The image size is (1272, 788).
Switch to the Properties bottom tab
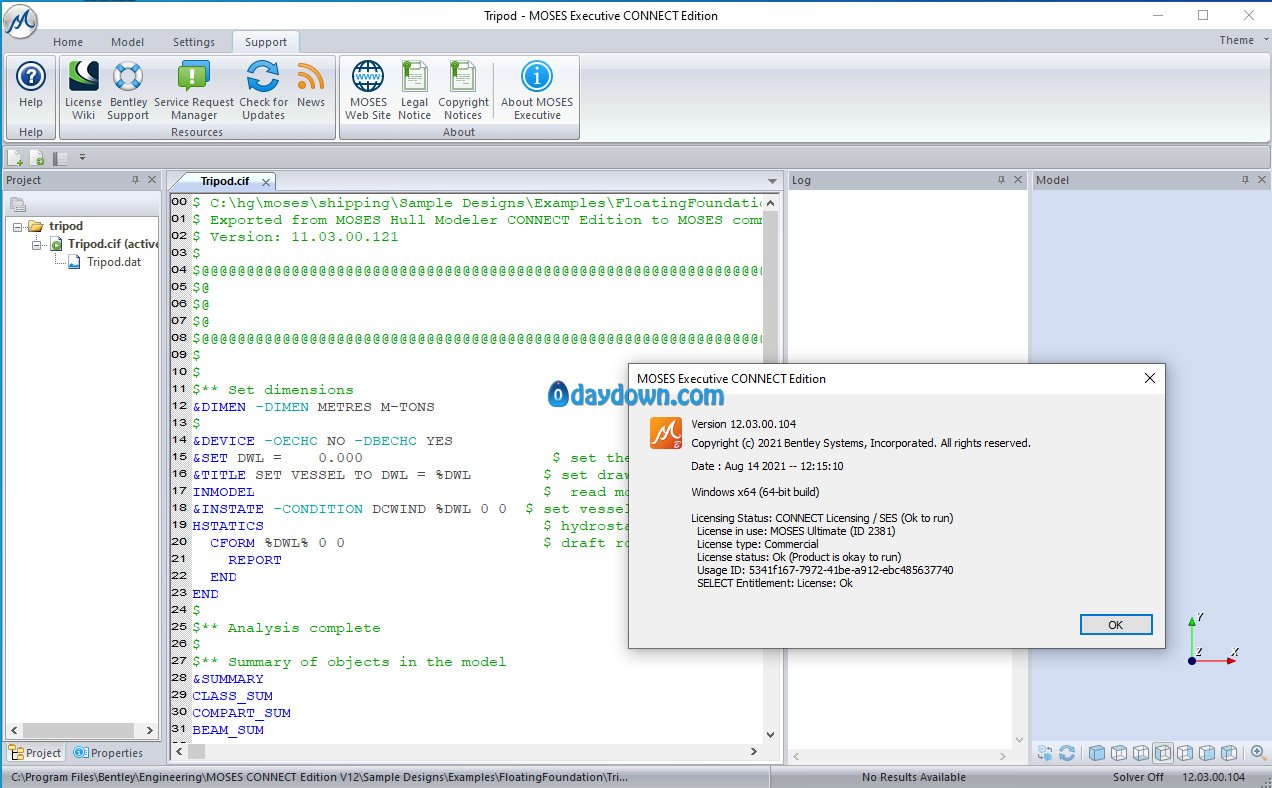click(108, 753)
